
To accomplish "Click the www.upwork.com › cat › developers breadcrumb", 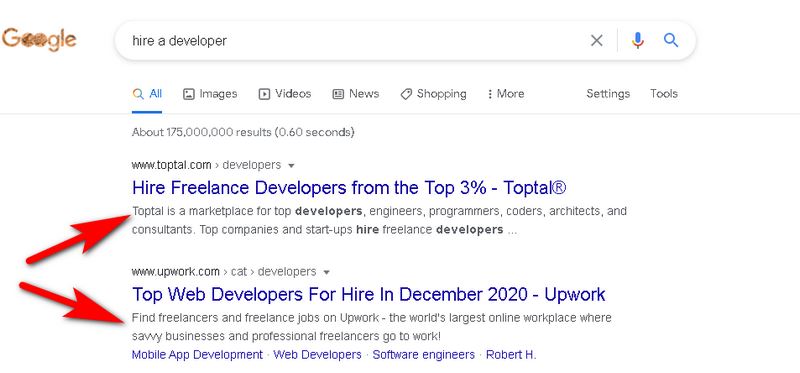I will click(x=224, y=272).
